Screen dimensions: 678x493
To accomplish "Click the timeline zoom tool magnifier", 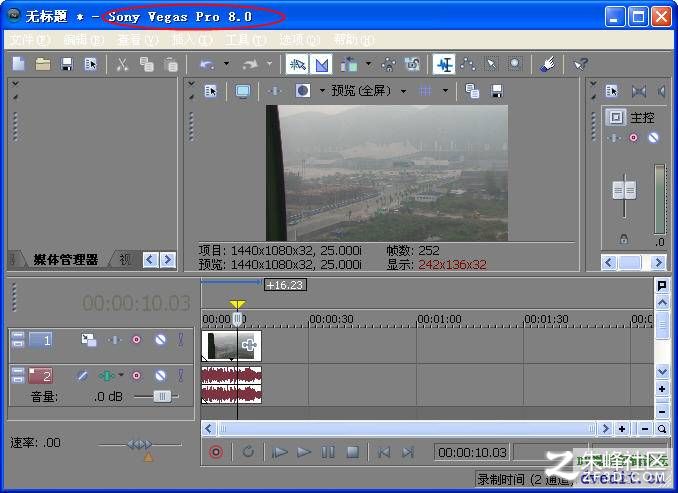I will point(662,429).
